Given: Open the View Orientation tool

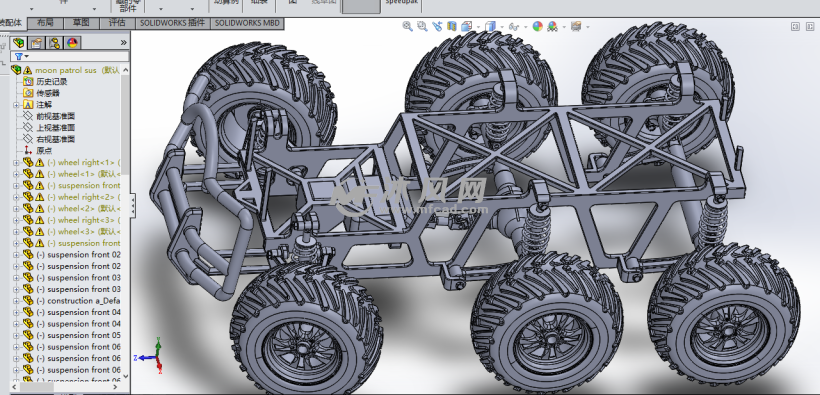Looking at the screenshot, I should (x=466, y=26).
